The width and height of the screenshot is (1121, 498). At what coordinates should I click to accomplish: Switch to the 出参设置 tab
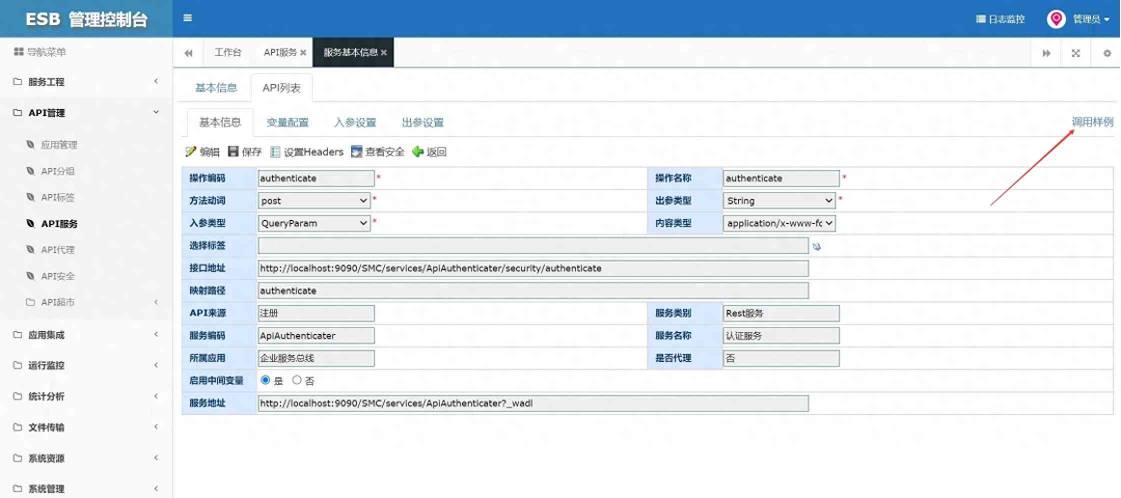pyautogui.click(x=423, y=122)
